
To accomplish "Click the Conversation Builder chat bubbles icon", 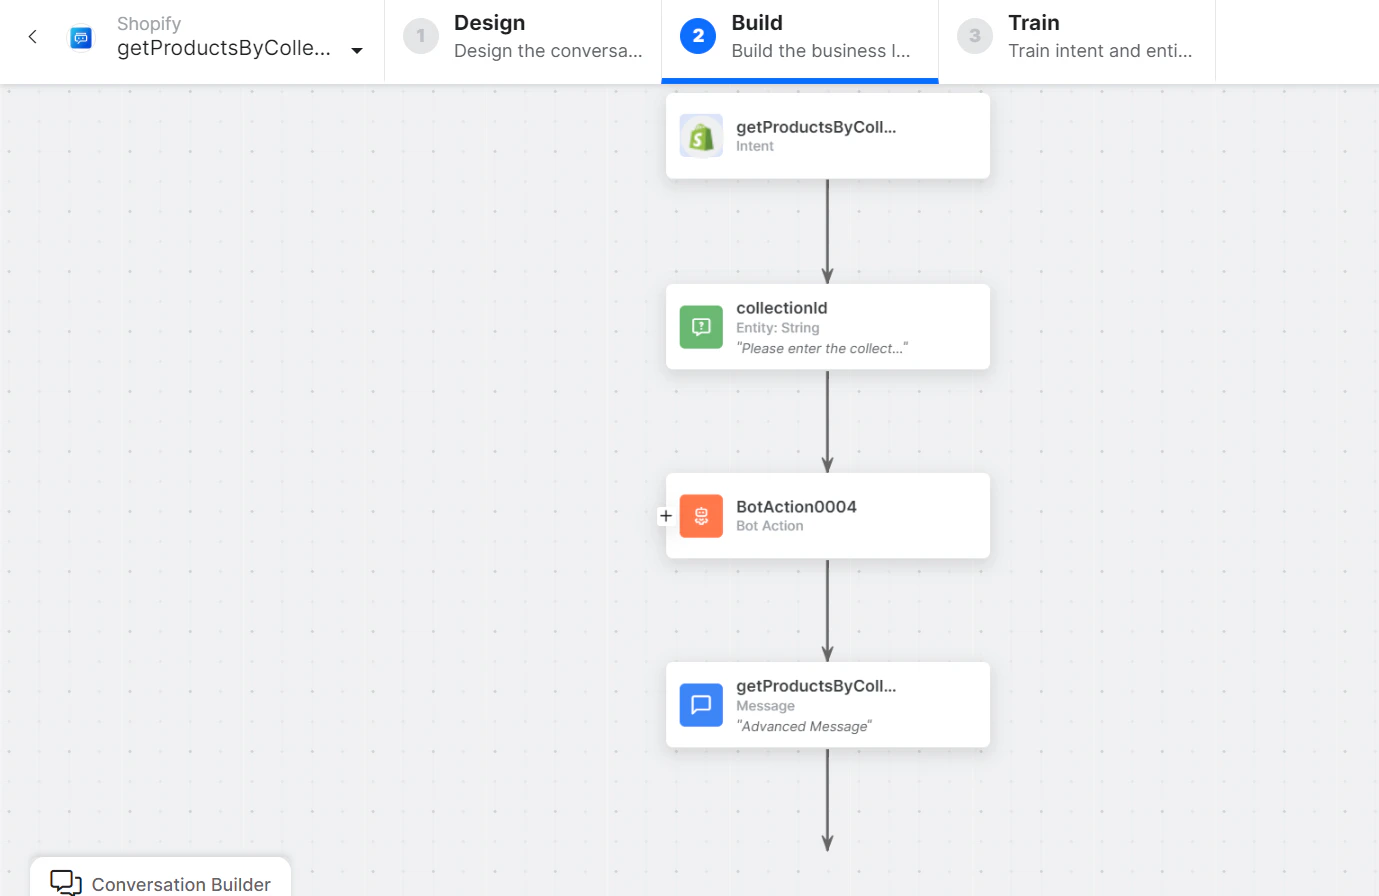I will click(64, 882).
